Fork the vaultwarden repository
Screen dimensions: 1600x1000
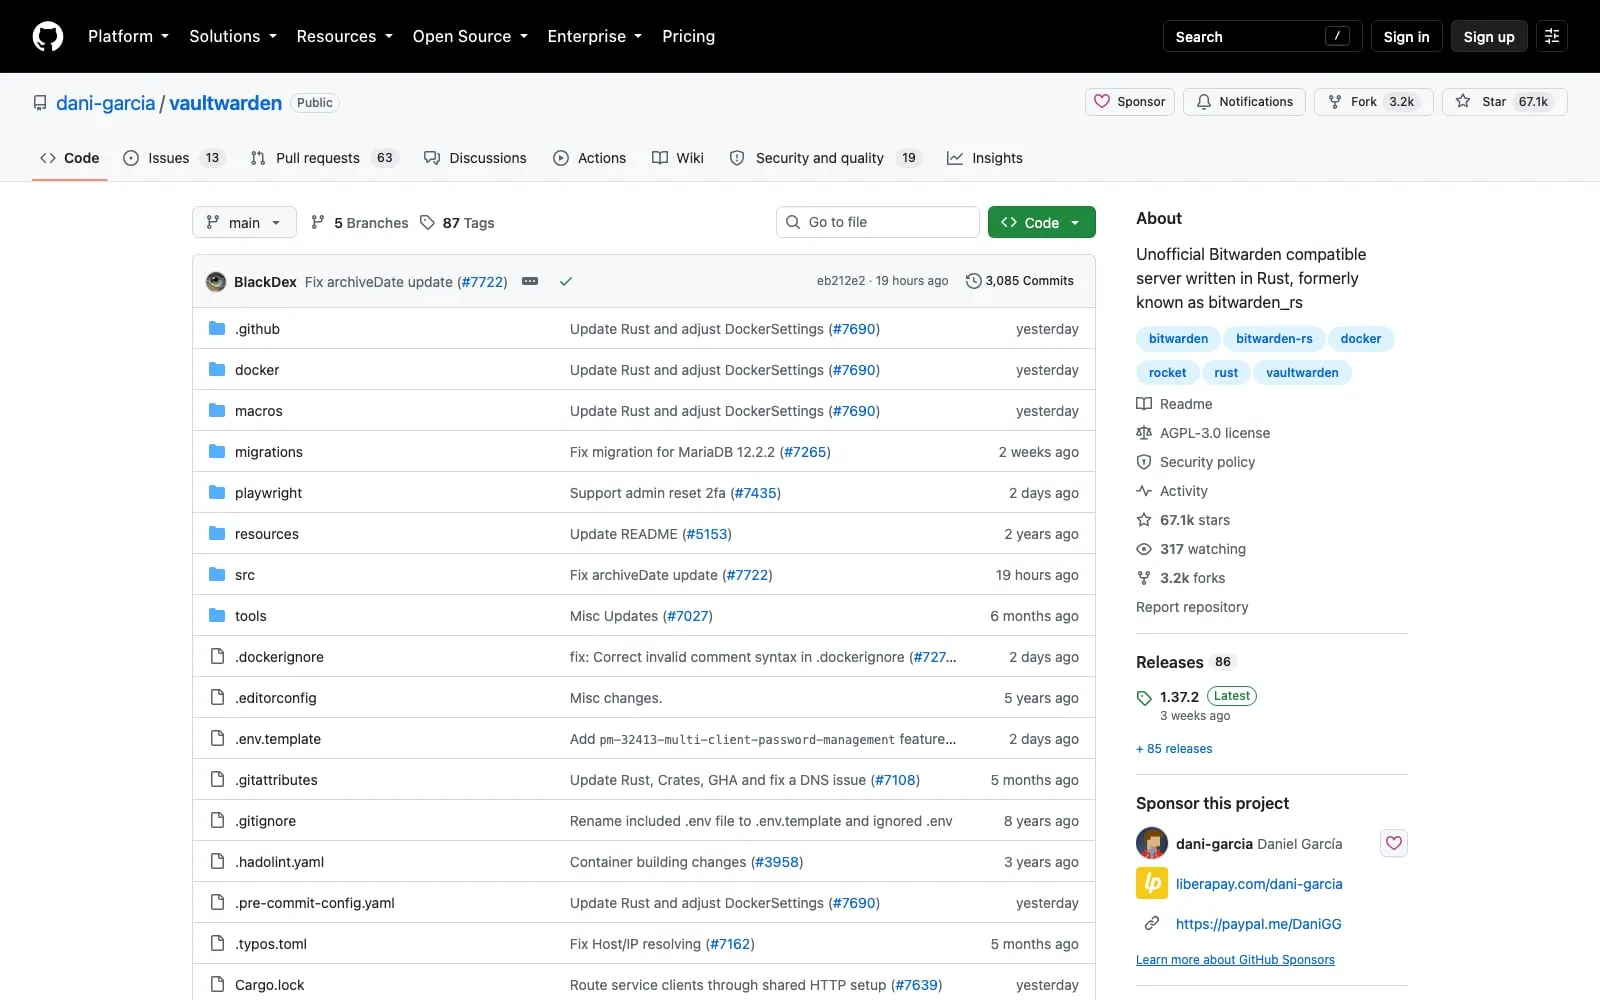pyautogui.click(x=1374, y=102)
